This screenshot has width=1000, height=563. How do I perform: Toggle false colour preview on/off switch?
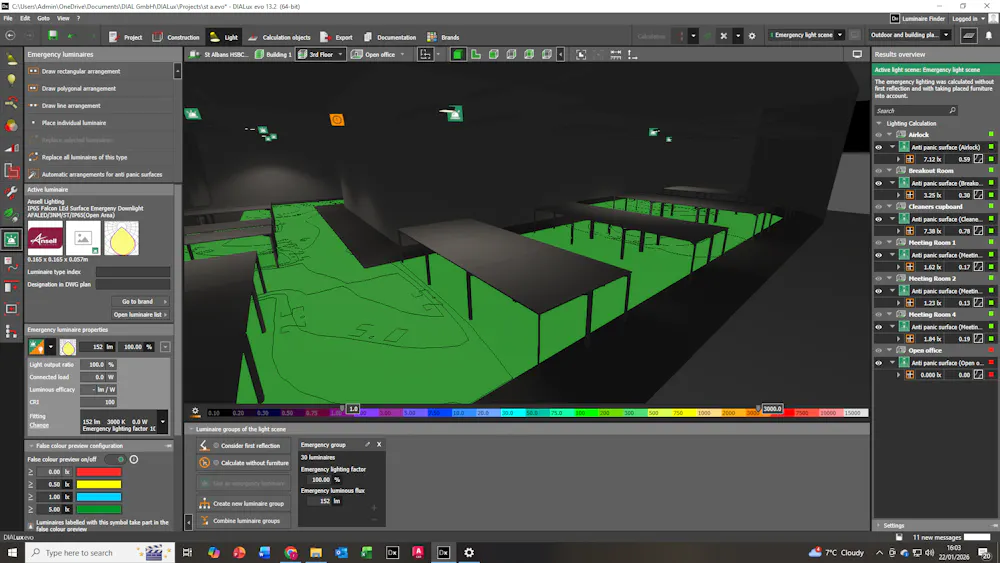(115, 459)
